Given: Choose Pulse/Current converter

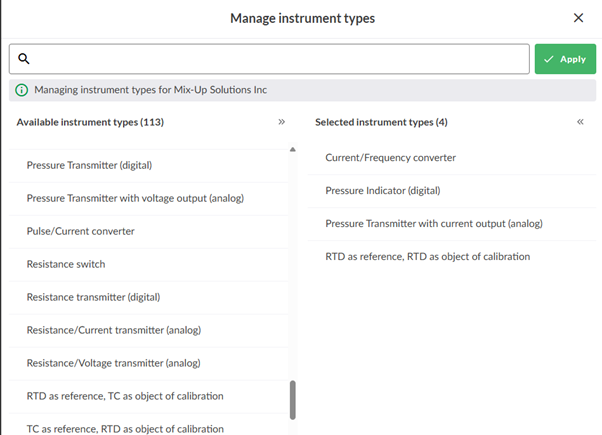Looking at the screenshot, I should pos(80,231).
